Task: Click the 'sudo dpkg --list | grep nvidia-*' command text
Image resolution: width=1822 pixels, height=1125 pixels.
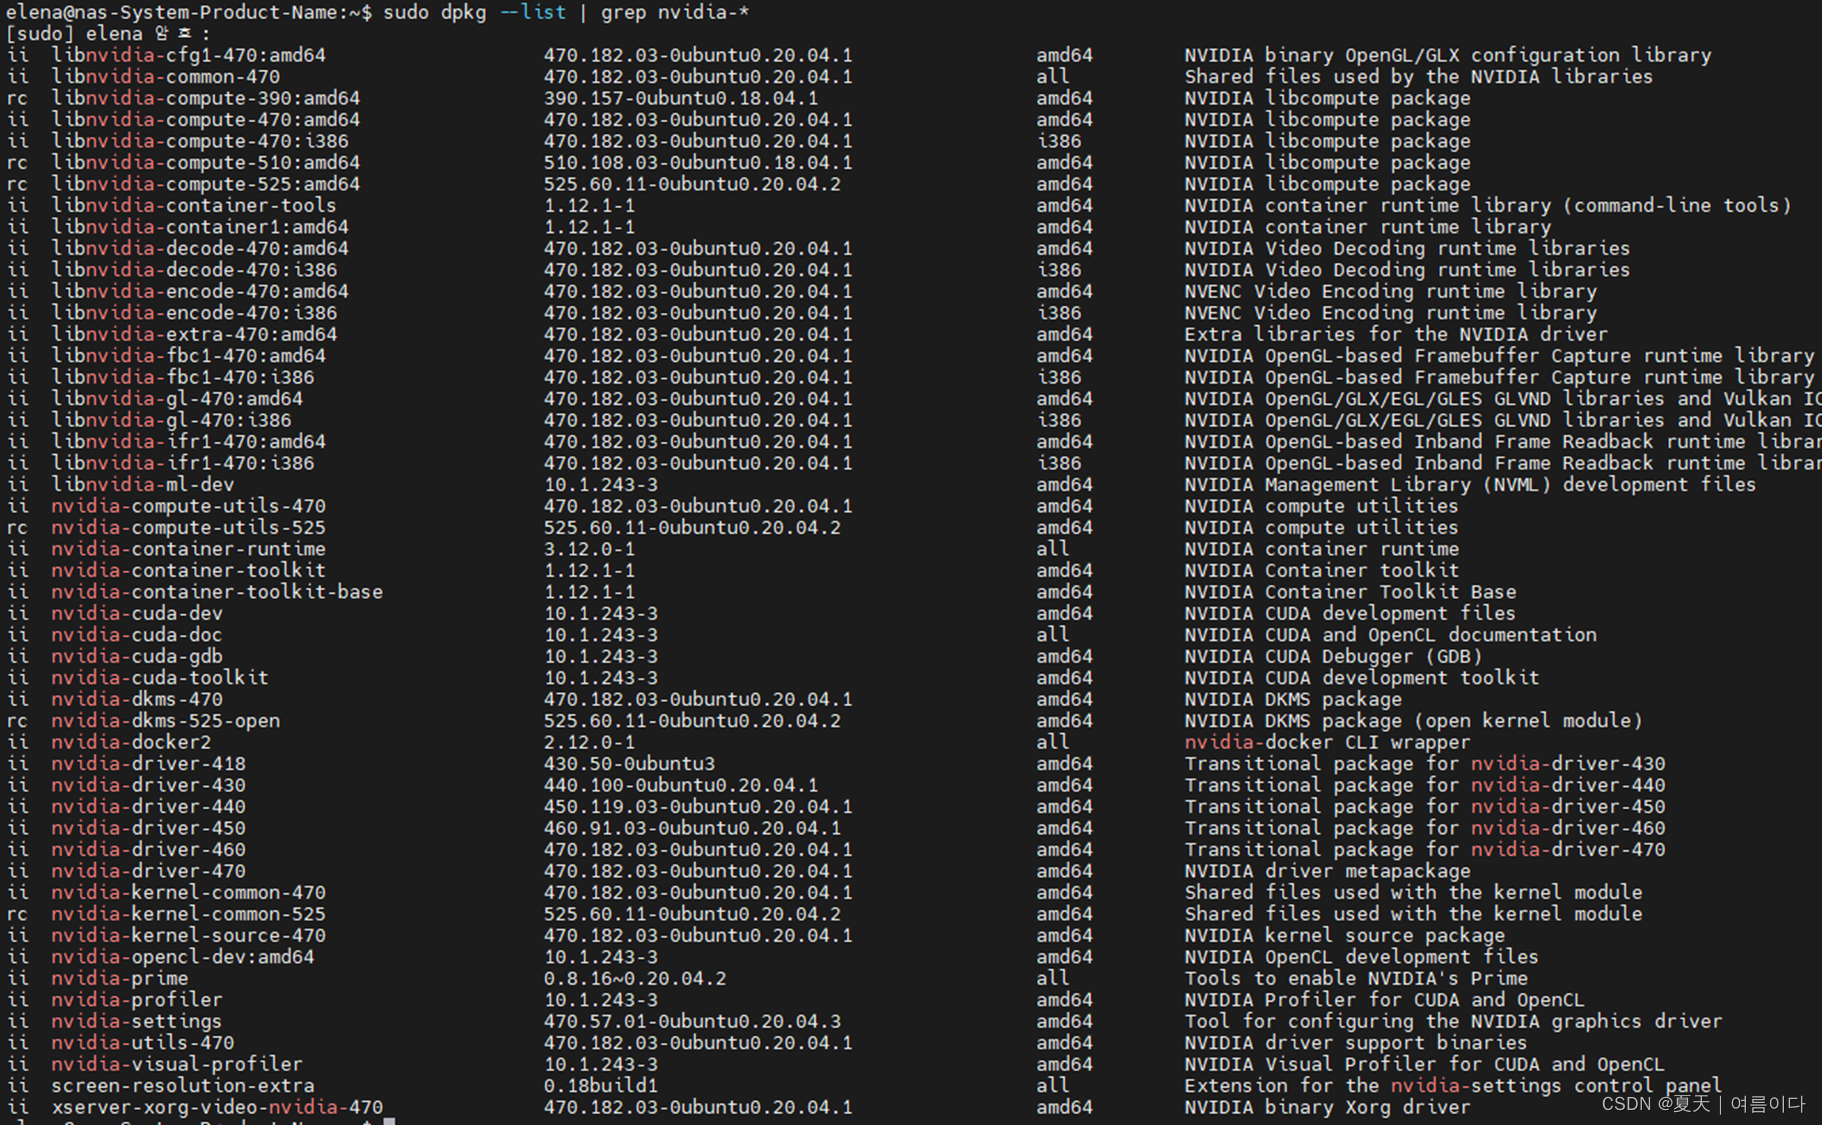Action: pos(567,12)
